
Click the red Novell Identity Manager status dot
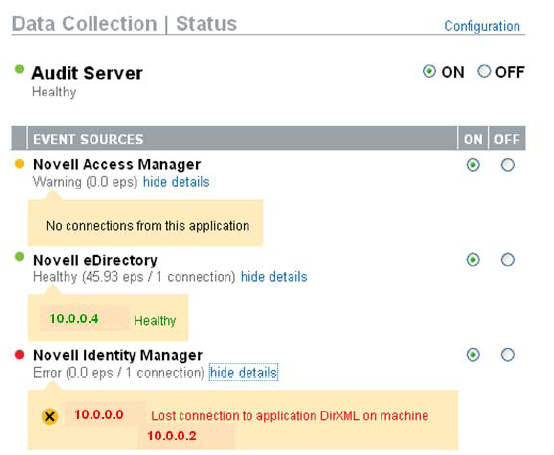coord(19,354)
